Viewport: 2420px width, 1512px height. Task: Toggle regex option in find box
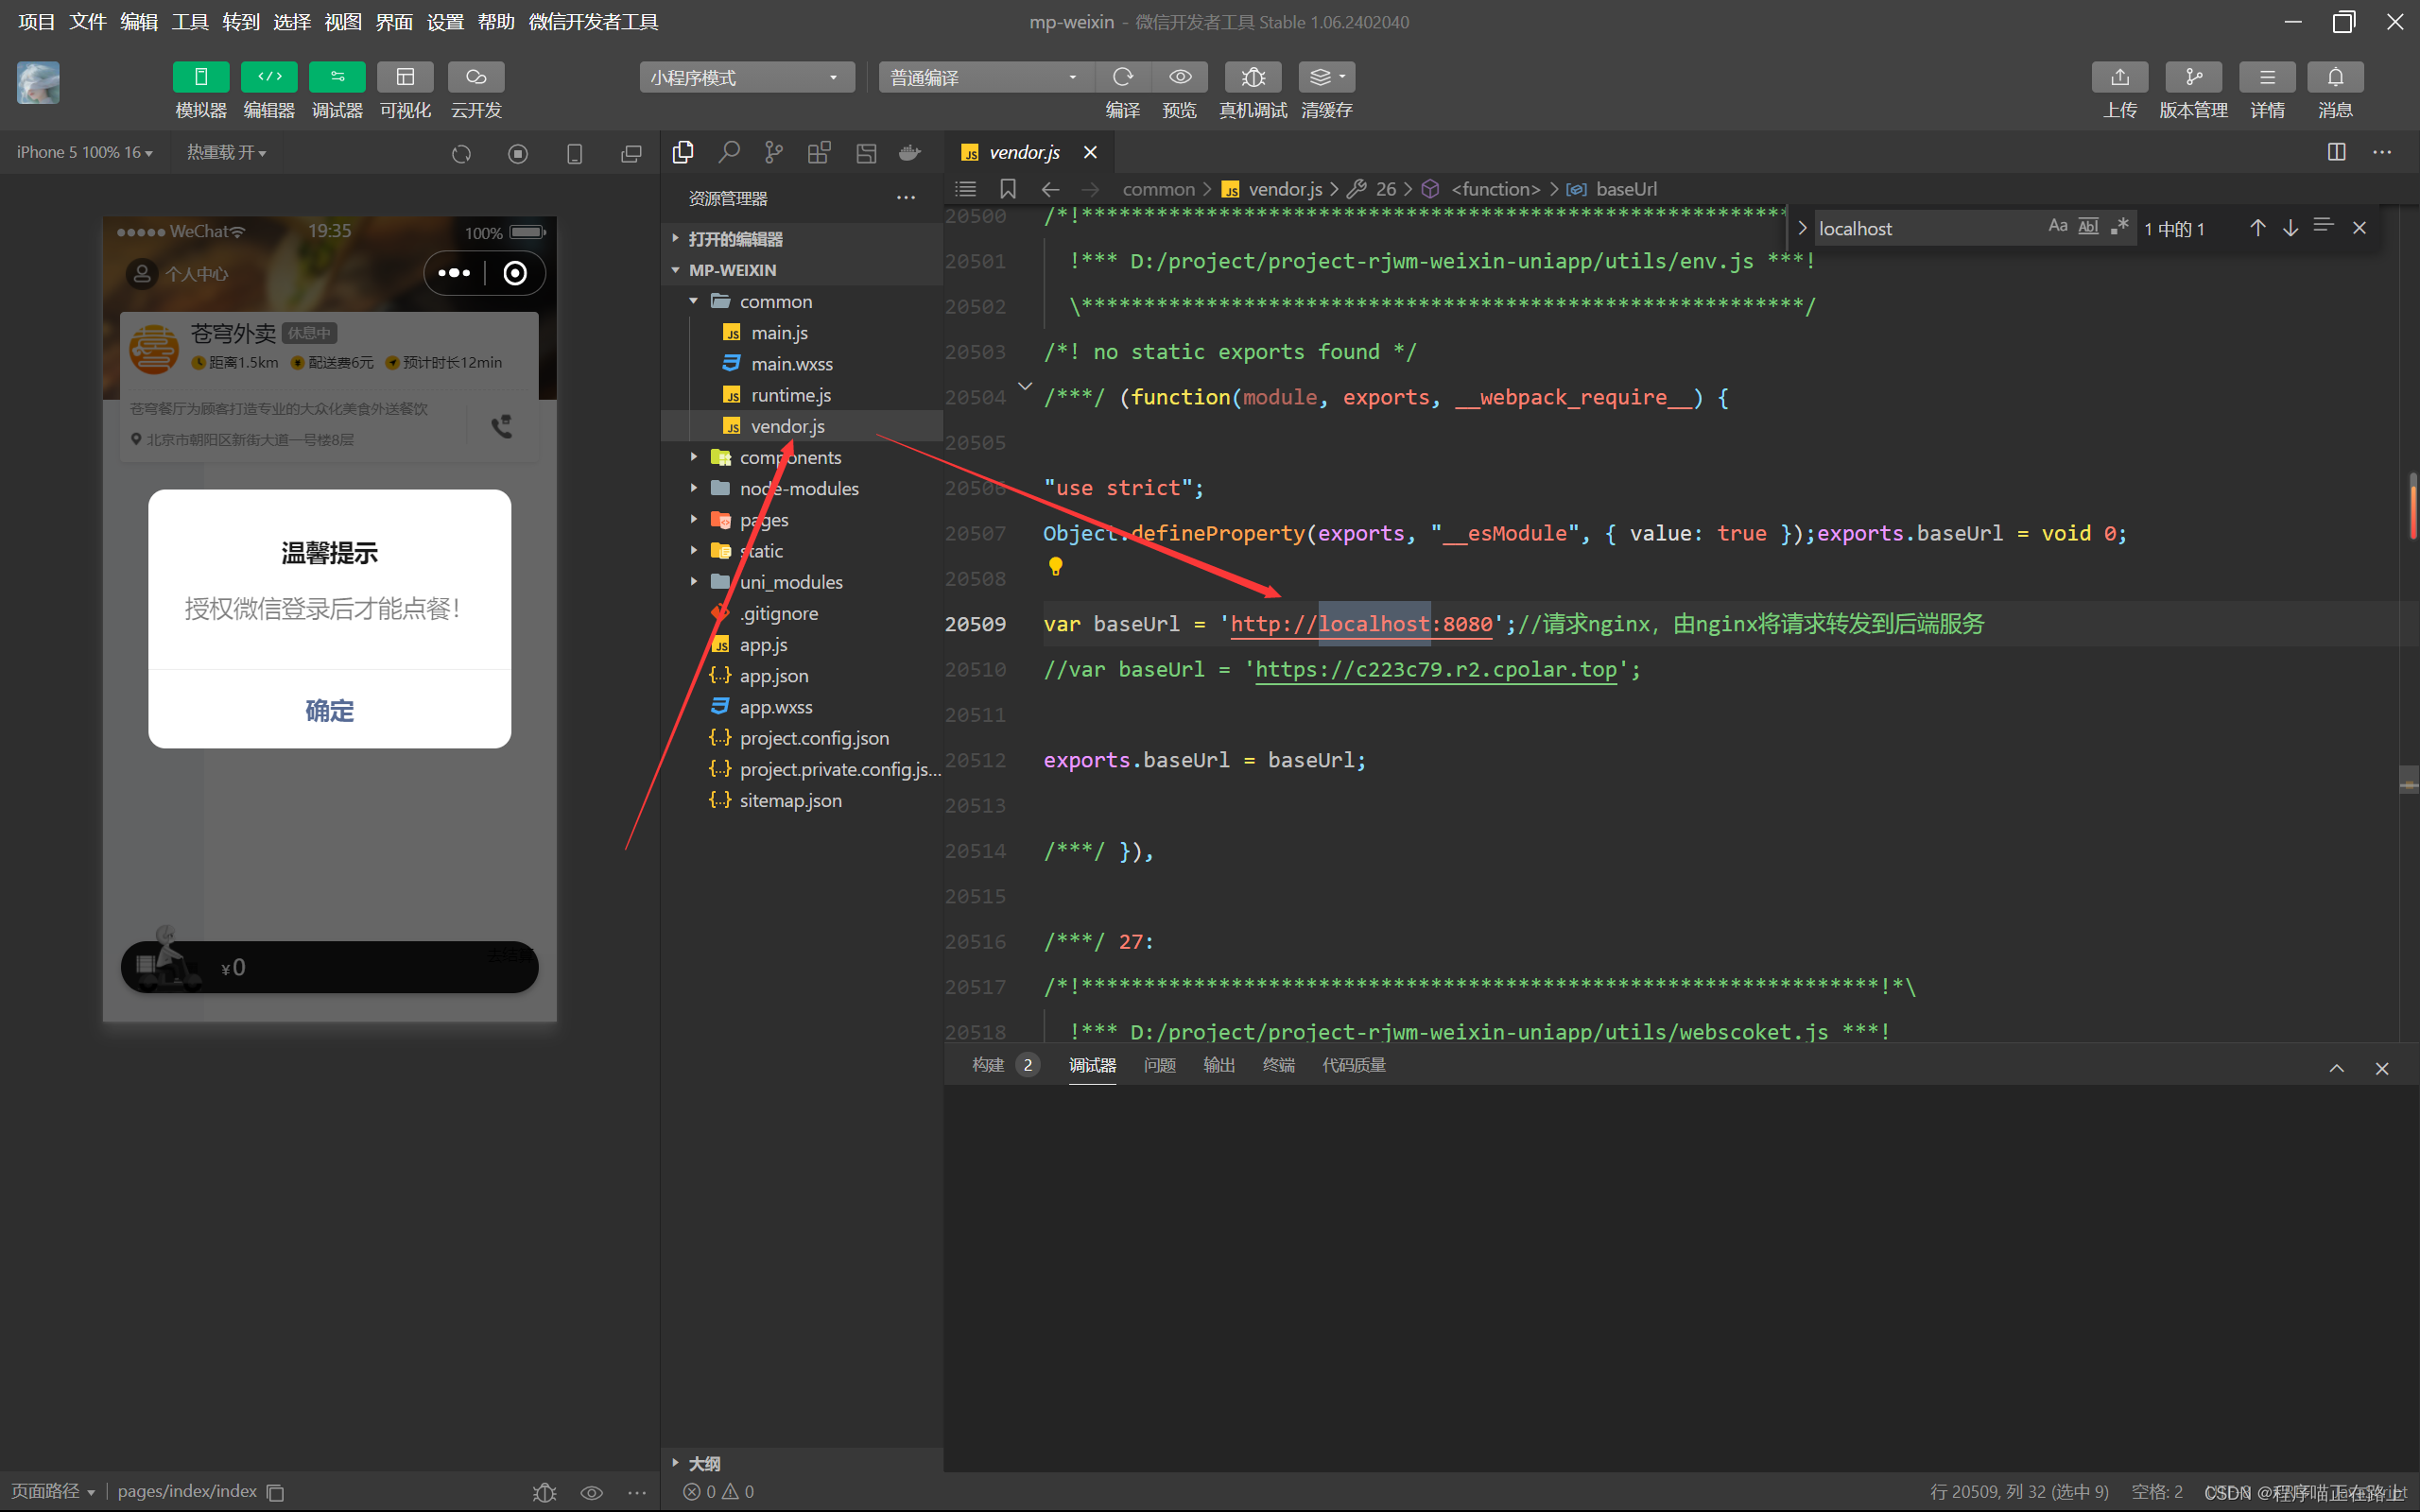point(2120,227)
